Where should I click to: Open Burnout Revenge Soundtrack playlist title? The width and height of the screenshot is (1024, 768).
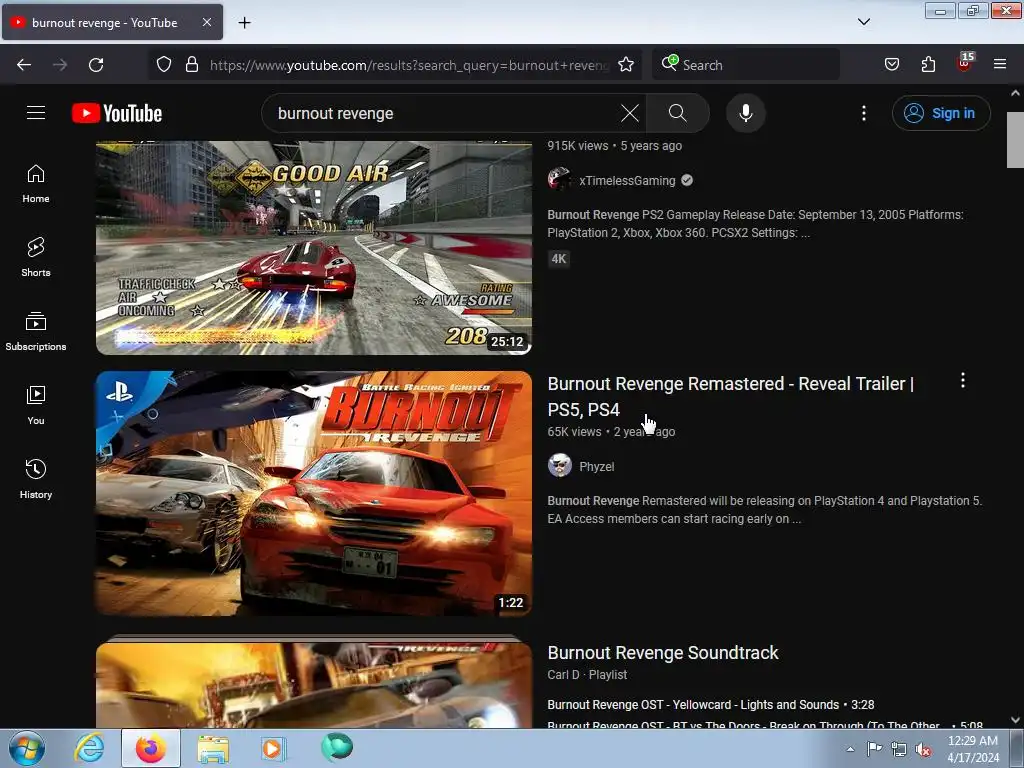pos(662,652)
